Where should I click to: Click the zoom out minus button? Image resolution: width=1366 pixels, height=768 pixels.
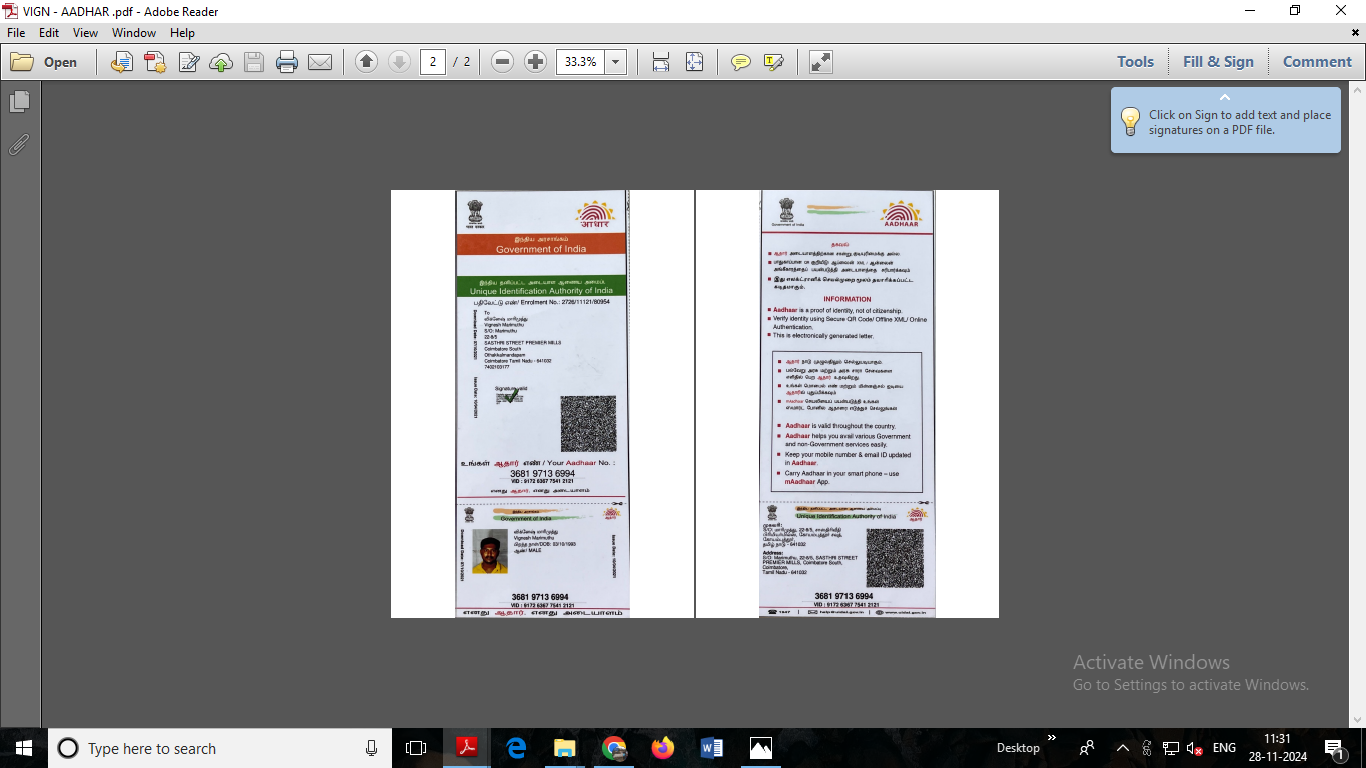pyautogui.click(x=503, y=62)
